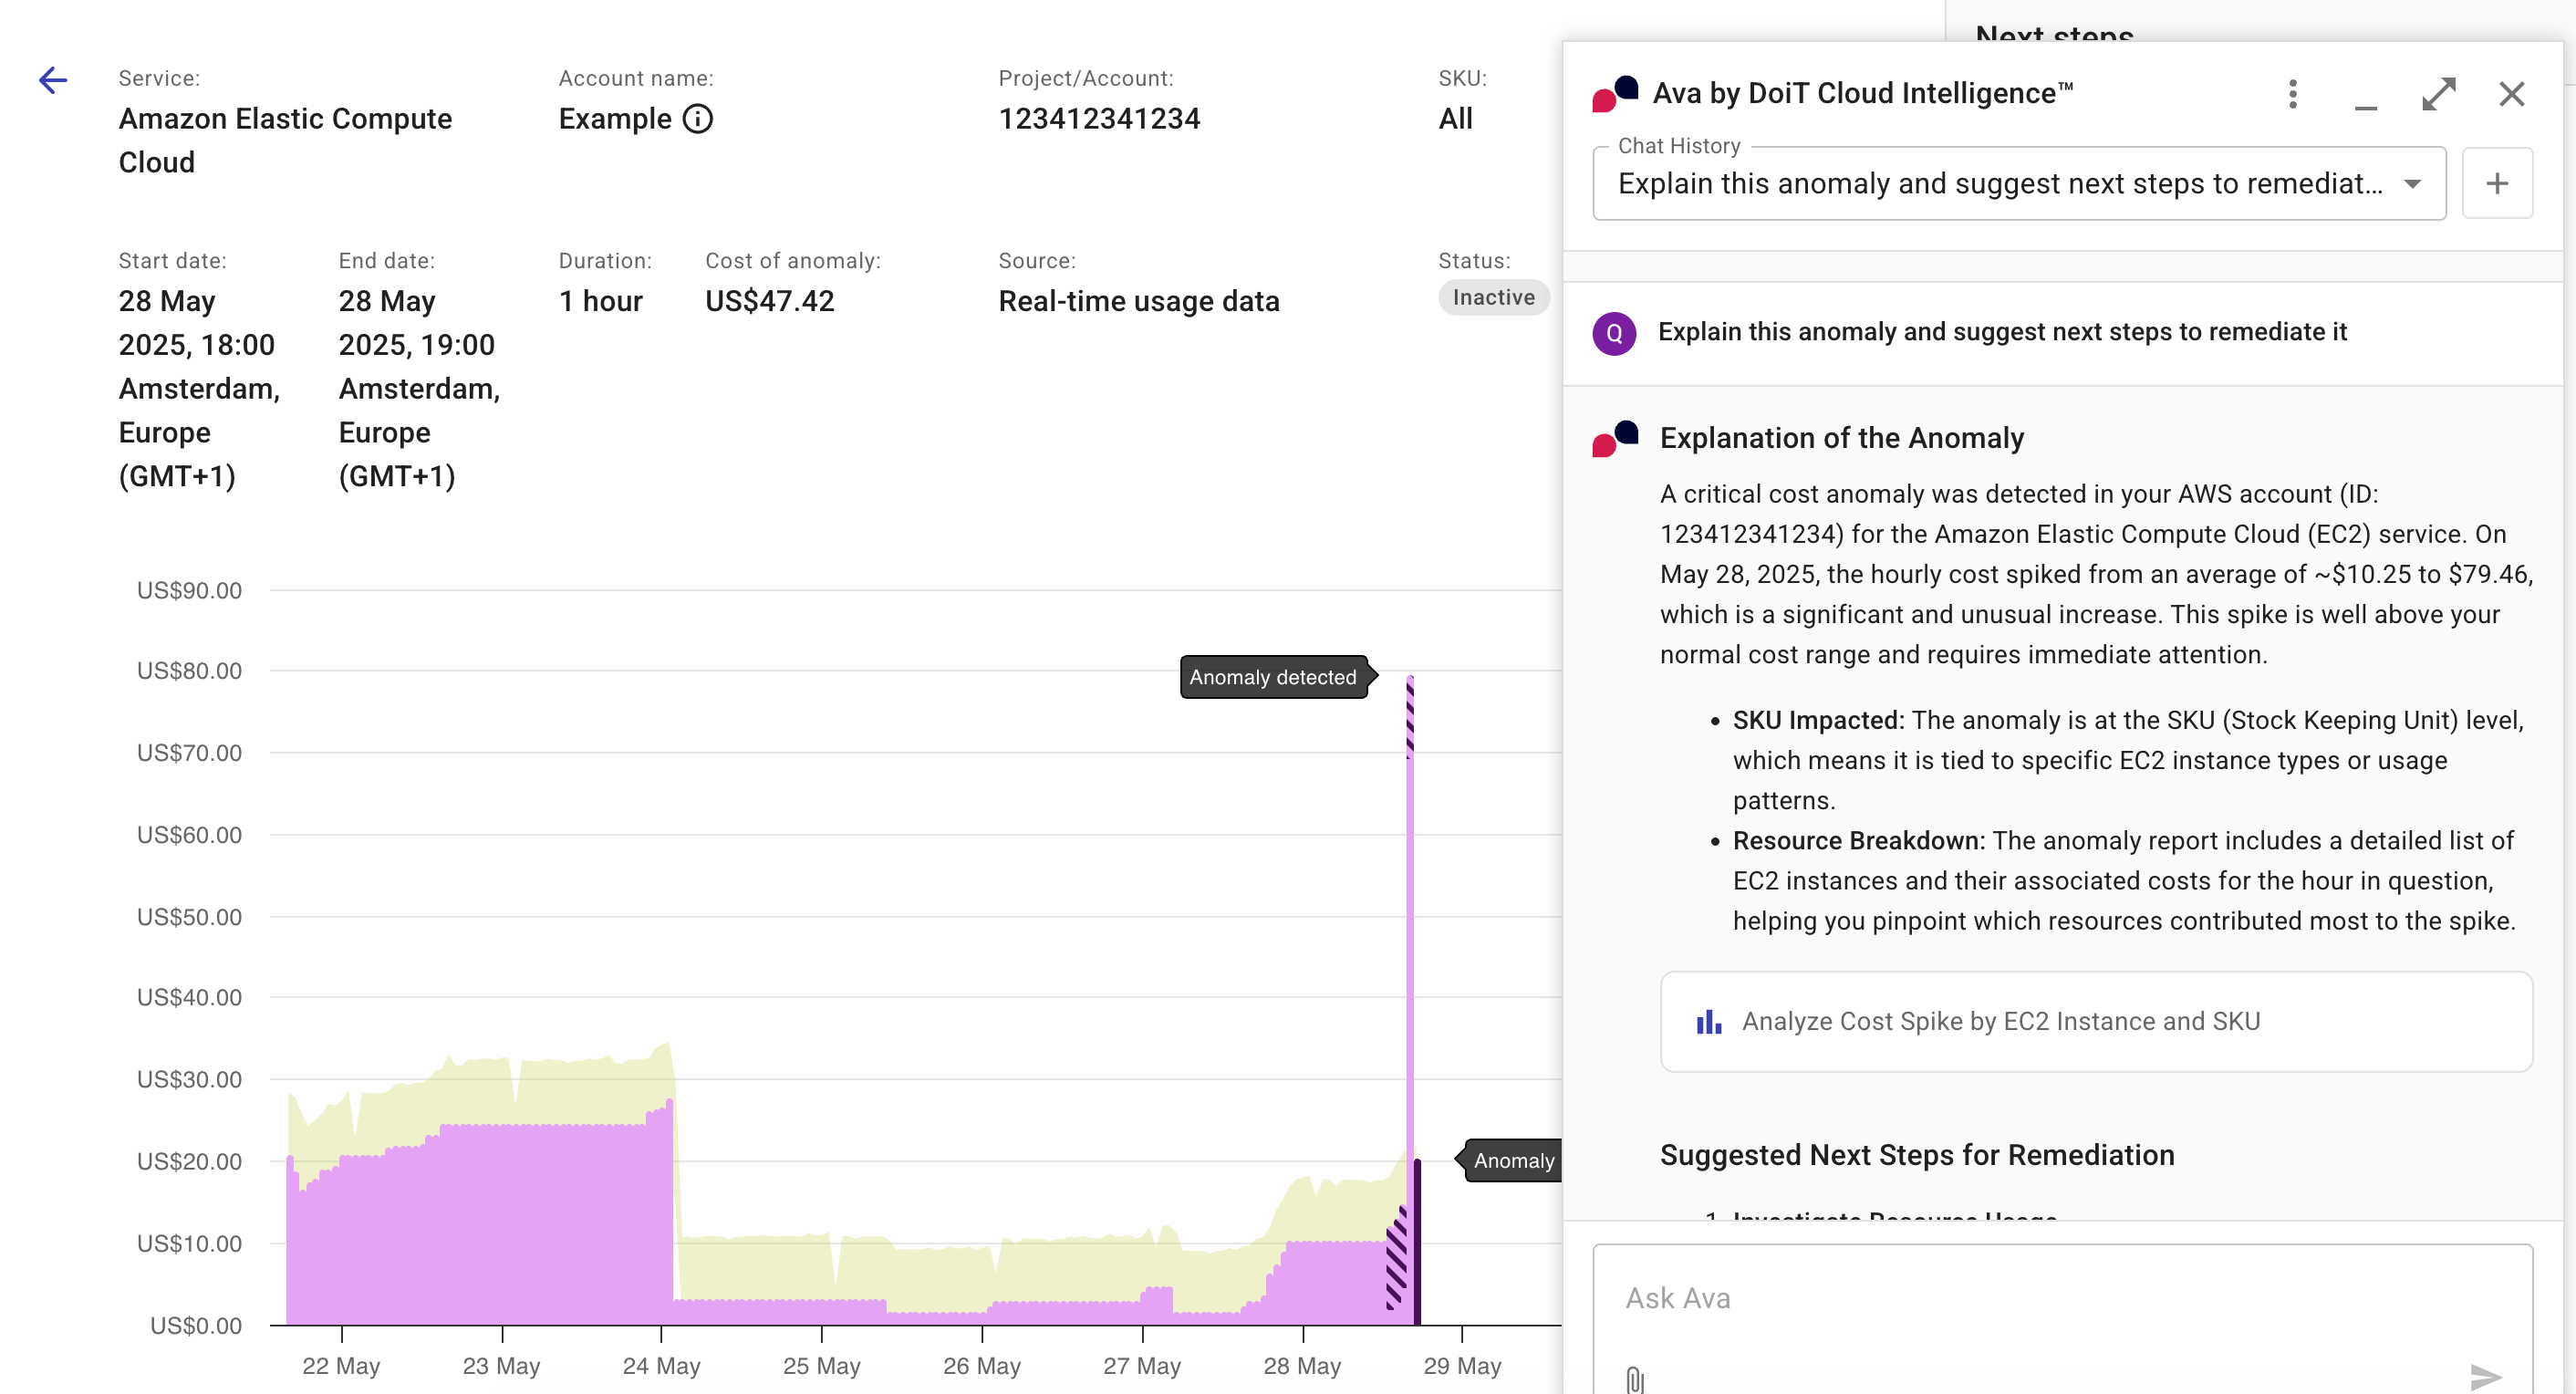Click the attachment paperclip icon
The width and height of the screenshot is (2576, 1394).
pyautogui.click(x=1635, y=1379)
